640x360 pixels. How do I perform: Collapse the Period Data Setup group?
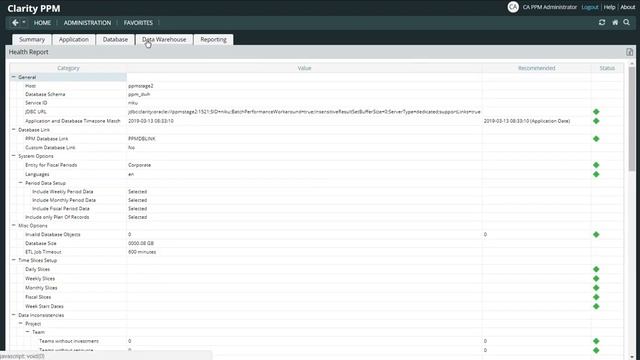coord(20,183)
